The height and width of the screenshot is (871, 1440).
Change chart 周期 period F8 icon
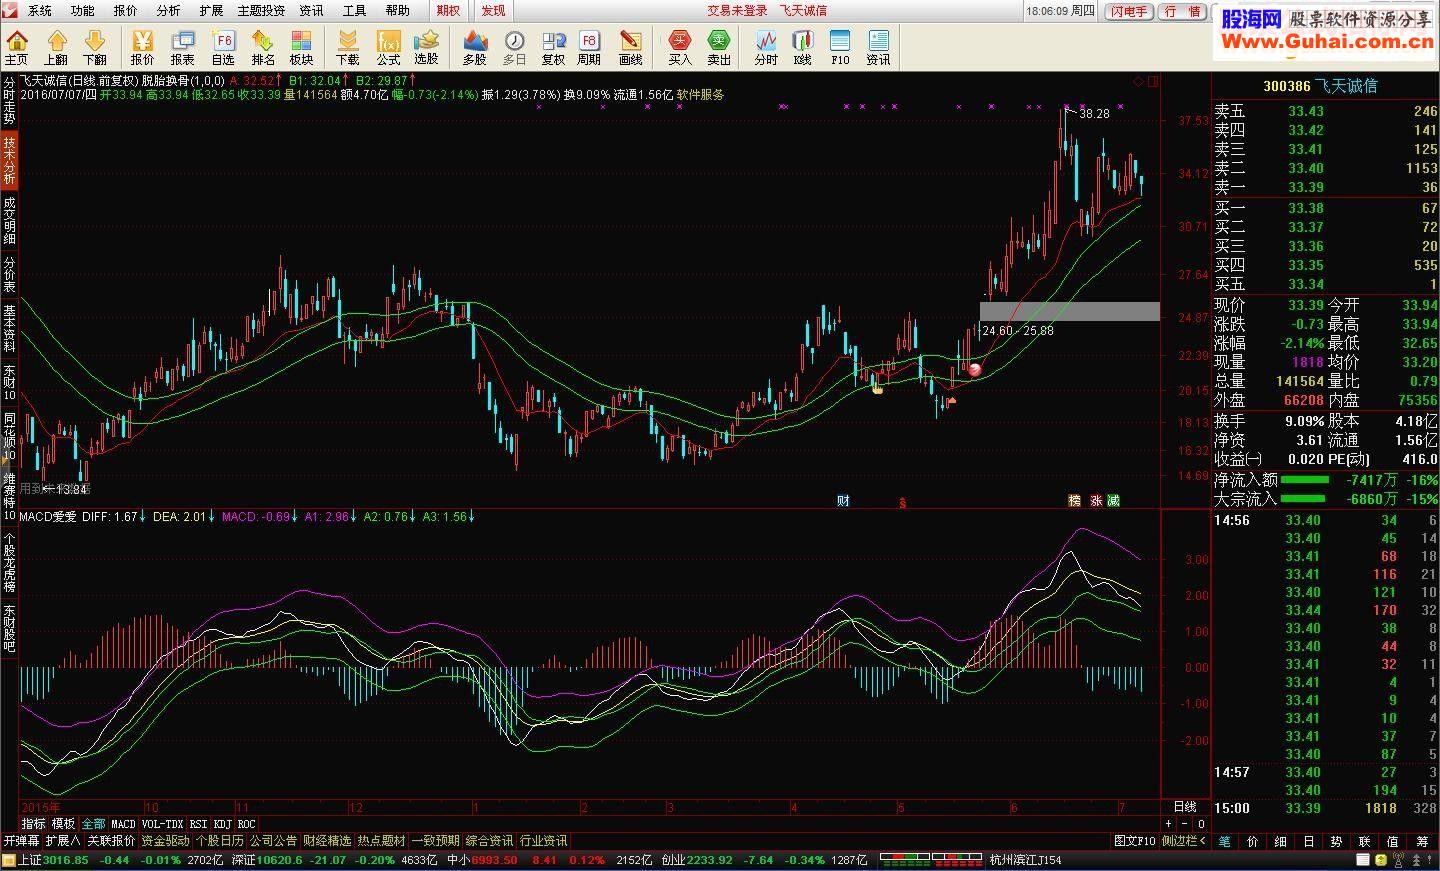click(x=590, y=47)
